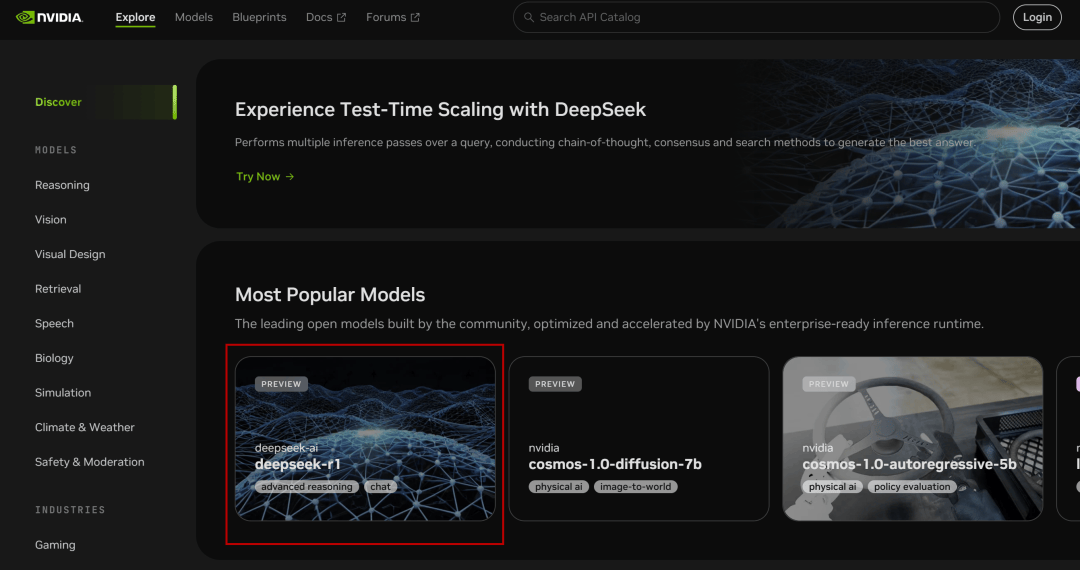Select Gaming under Industries

[x=55, y=545]
